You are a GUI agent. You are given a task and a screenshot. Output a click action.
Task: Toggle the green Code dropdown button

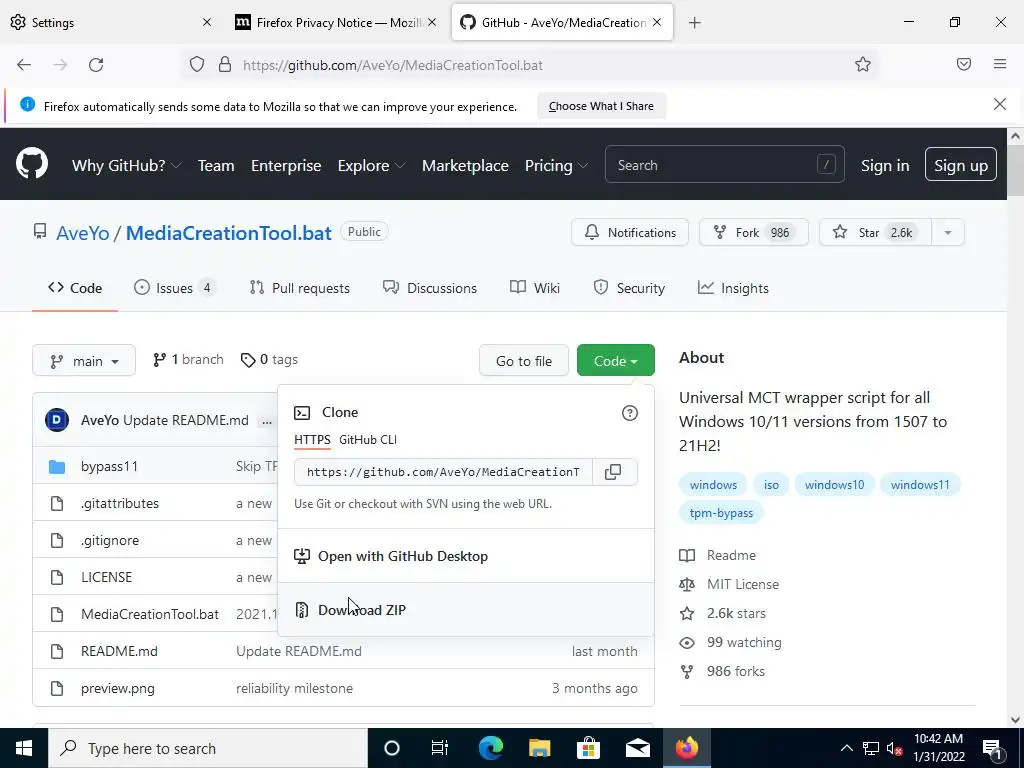(616, 360)
